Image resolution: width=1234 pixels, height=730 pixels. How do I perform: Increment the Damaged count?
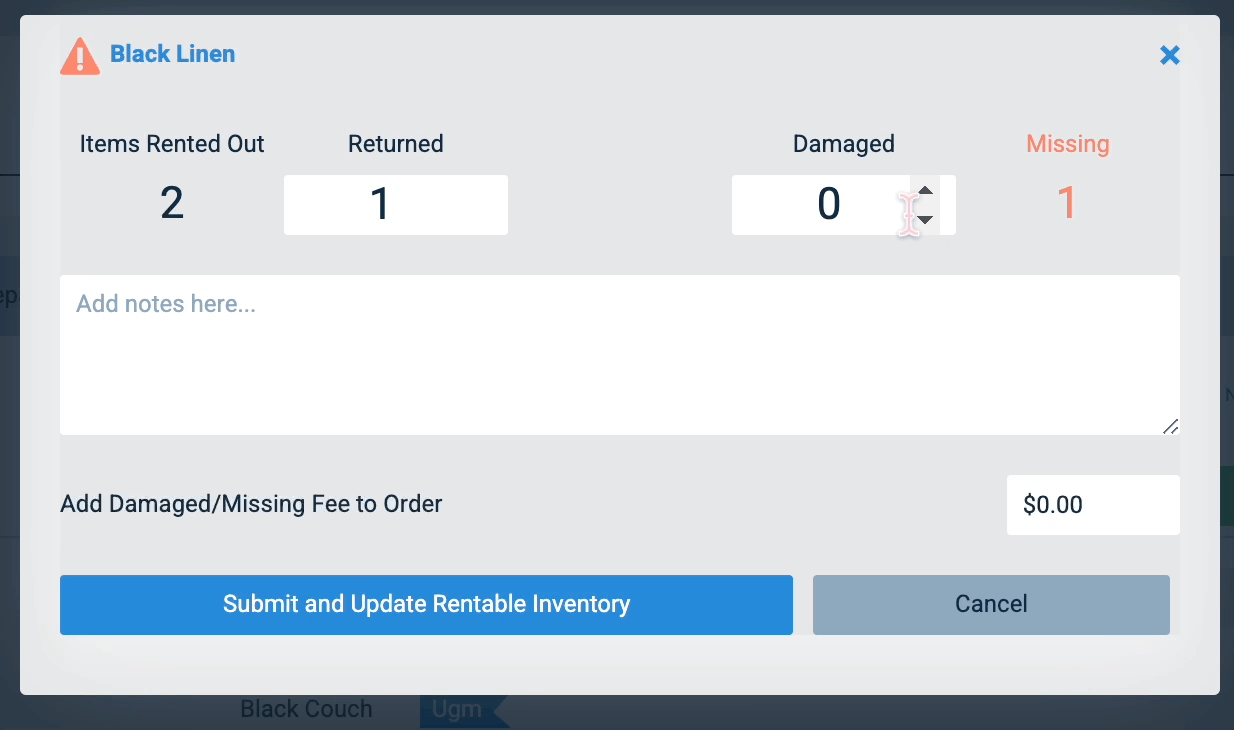[x=925, y=190]
